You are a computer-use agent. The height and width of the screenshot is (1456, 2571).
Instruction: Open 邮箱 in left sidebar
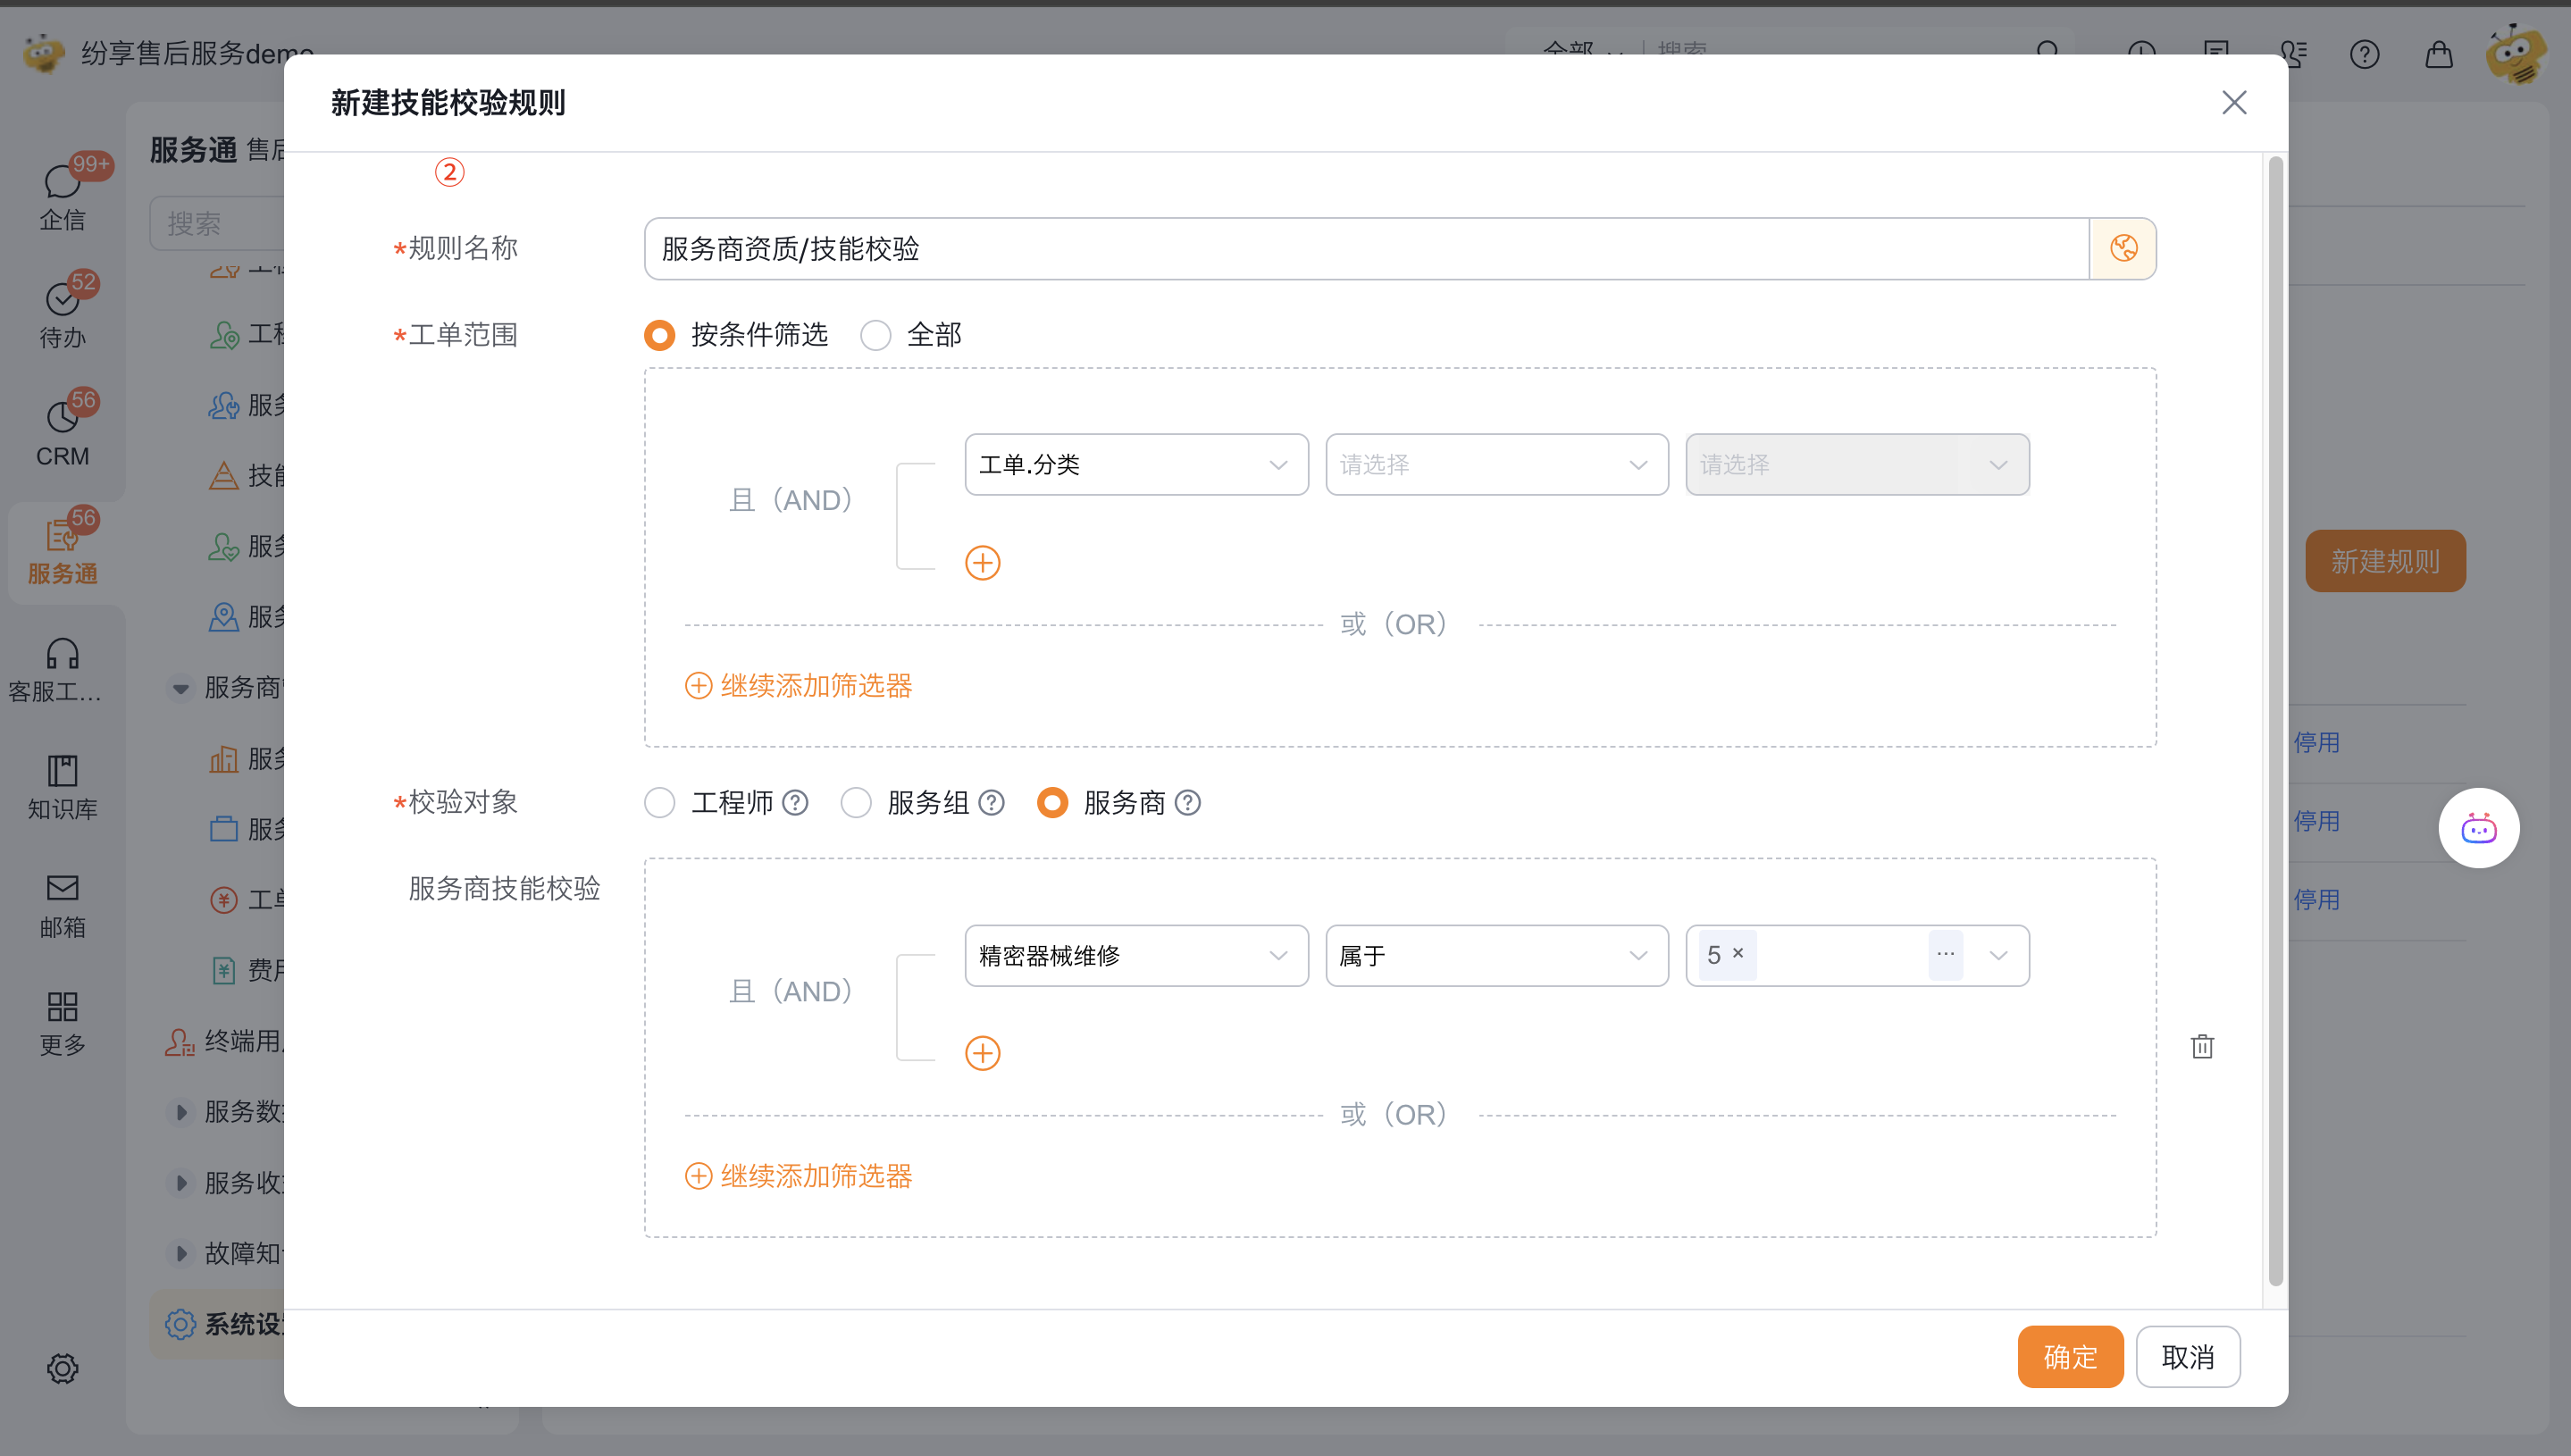(62, 904)
